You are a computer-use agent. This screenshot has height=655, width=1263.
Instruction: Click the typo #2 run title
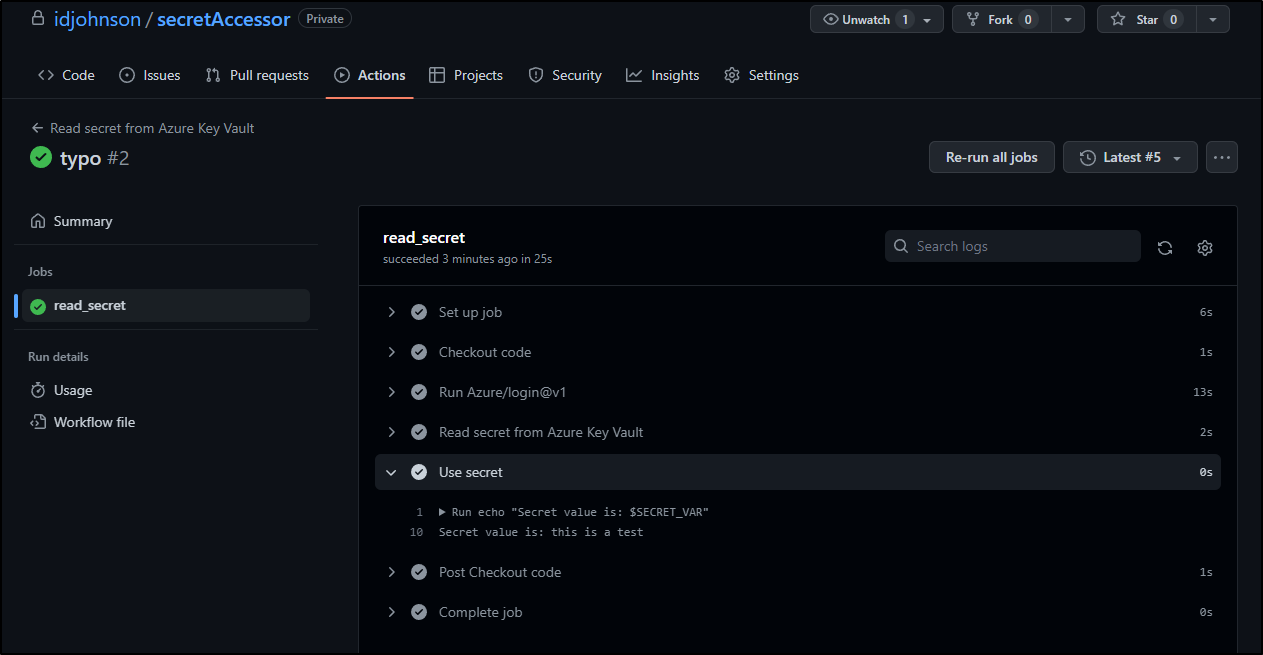(x=95, y=158)
